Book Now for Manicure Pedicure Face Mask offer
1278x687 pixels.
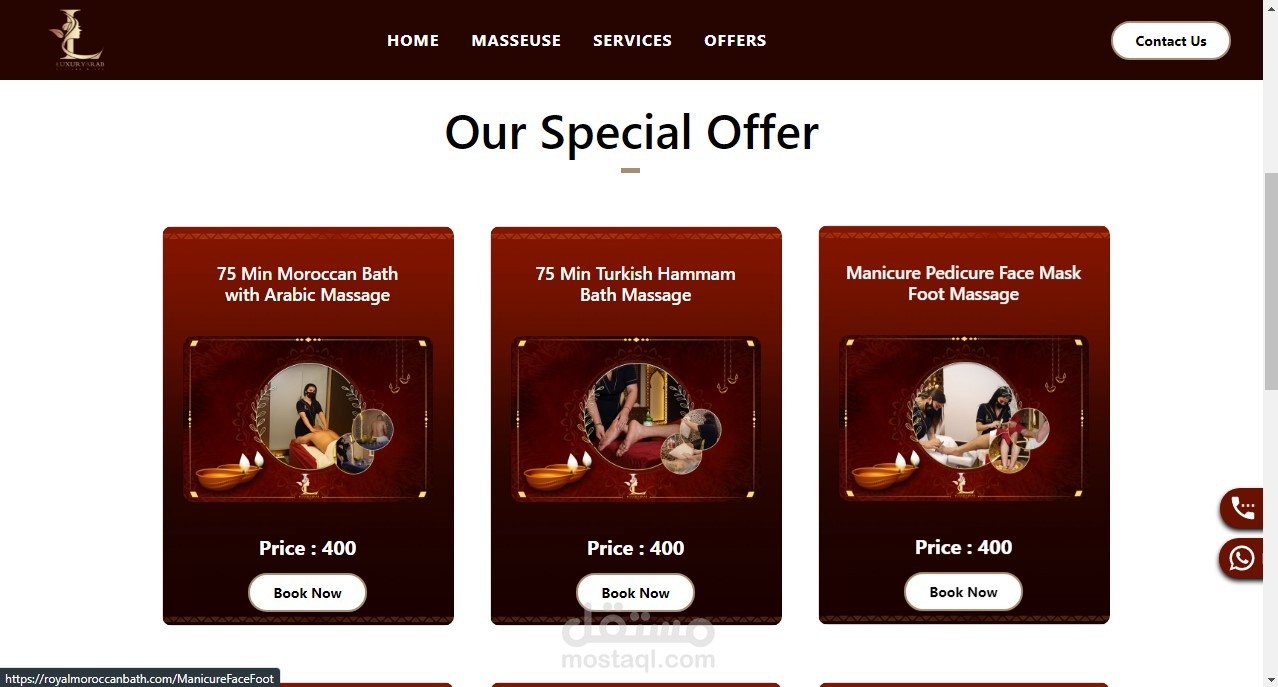pyautogui.click(x=963, y=592)
